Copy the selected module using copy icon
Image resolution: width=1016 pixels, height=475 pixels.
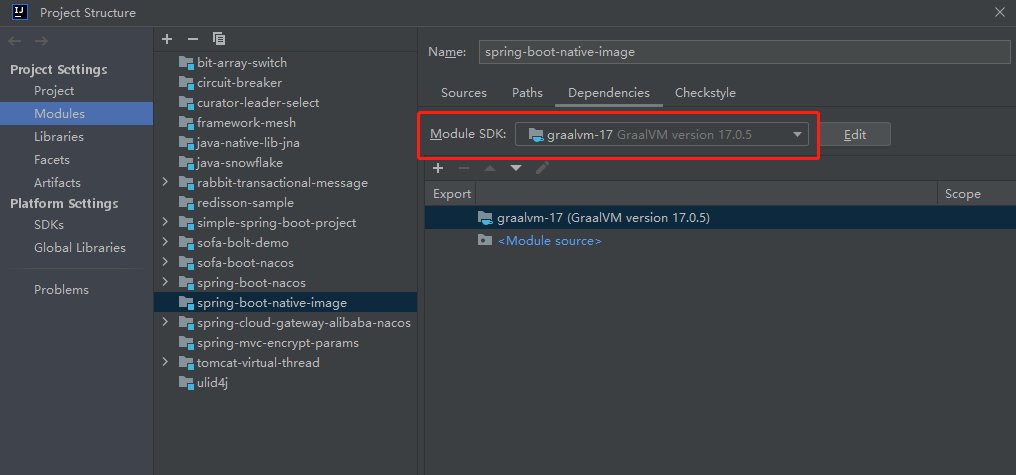(x=219, y=39)
